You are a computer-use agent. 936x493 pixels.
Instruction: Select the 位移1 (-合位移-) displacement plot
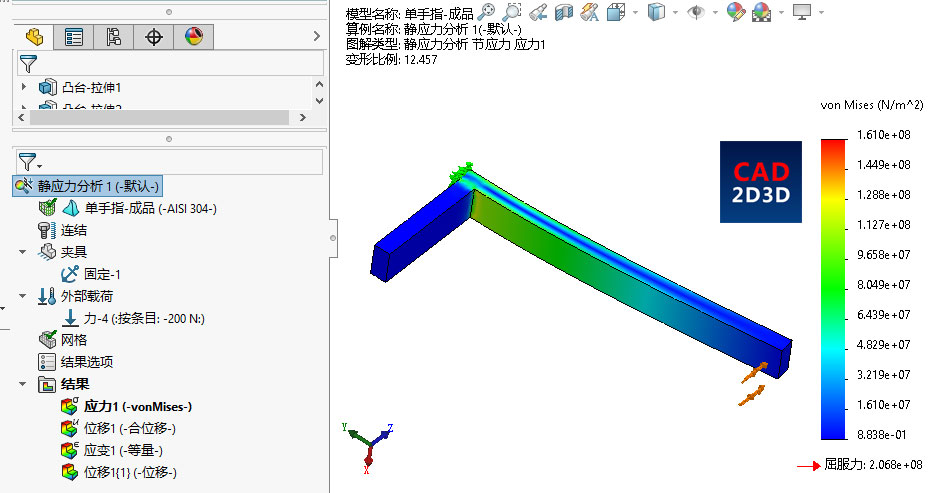(130, 429)
